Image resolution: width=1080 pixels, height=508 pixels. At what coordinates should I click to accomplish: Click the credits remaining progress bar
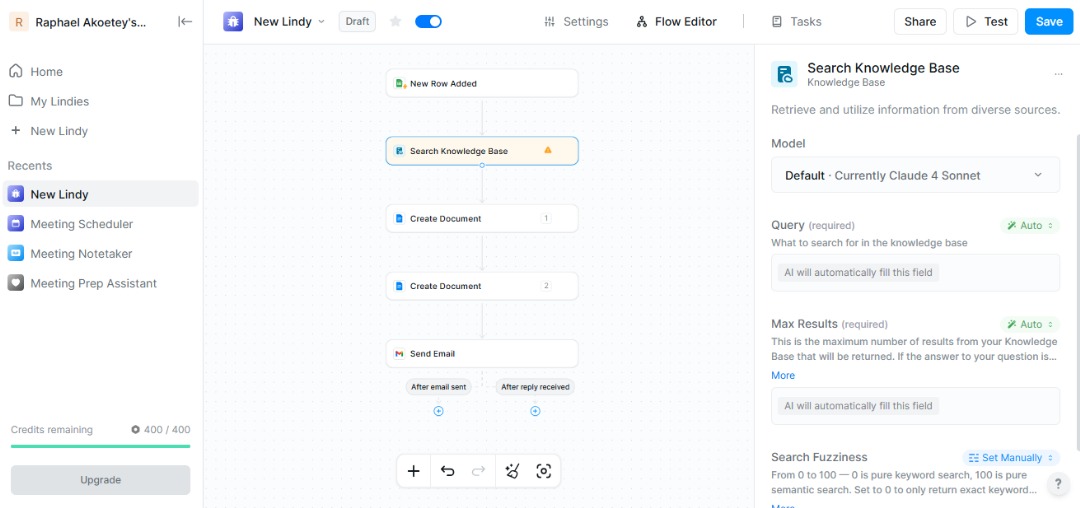coord(101,446)
